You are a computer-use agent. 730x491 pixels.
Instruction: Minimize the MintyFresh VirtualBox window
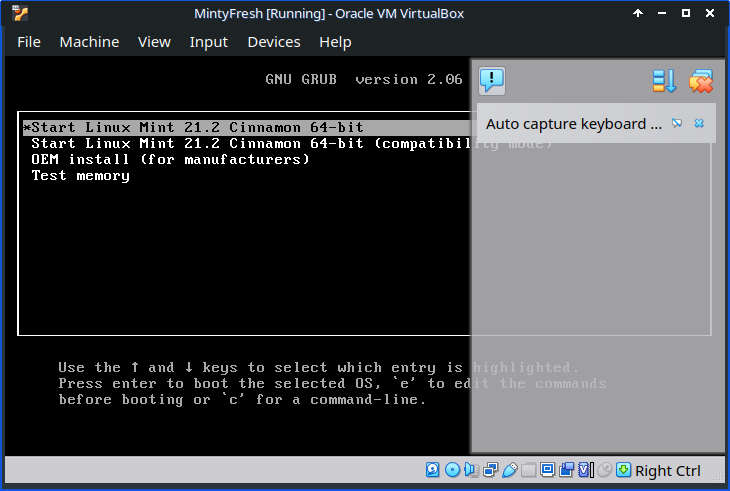(662, 13)
